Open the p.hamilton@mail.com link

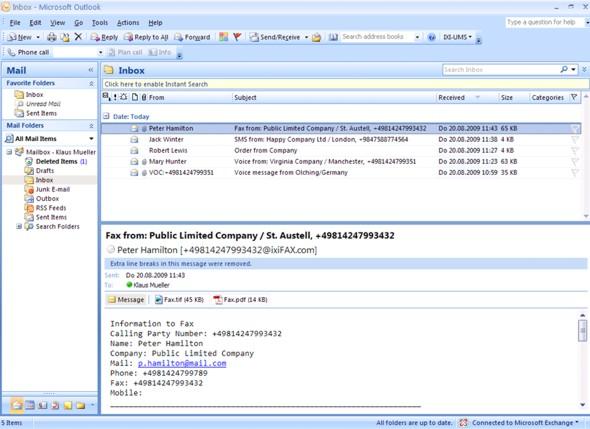tap(182, 363)
